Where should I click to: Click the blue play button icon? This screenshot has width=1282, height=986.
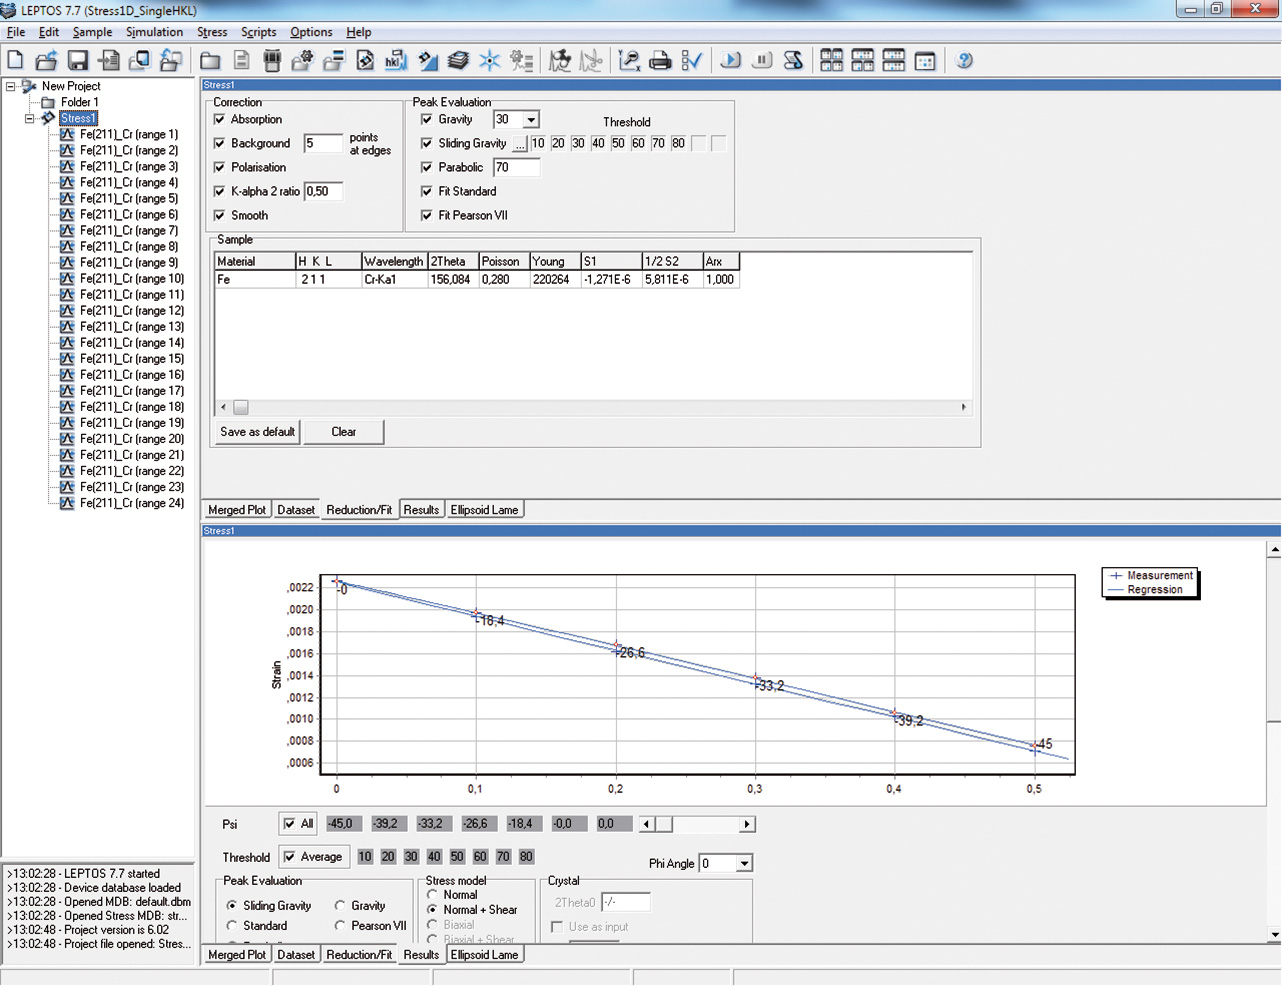point(731,61)
